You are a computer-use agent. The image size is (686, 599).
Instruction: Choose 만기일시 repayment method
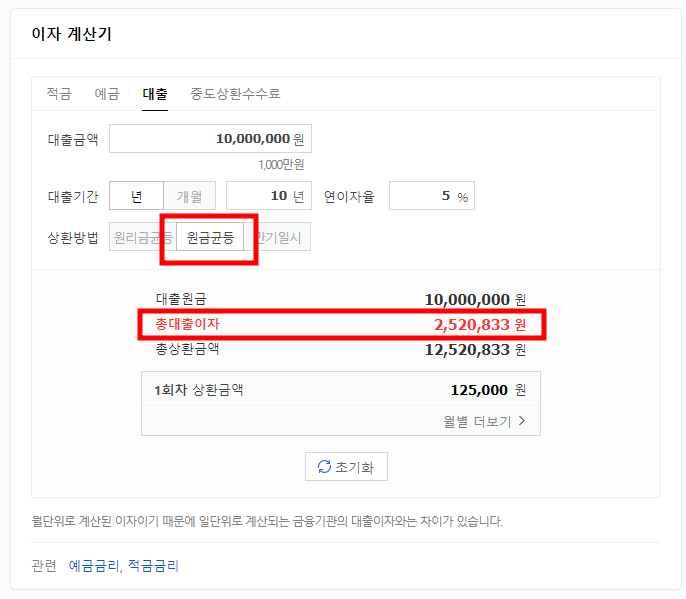pos(277,237)
